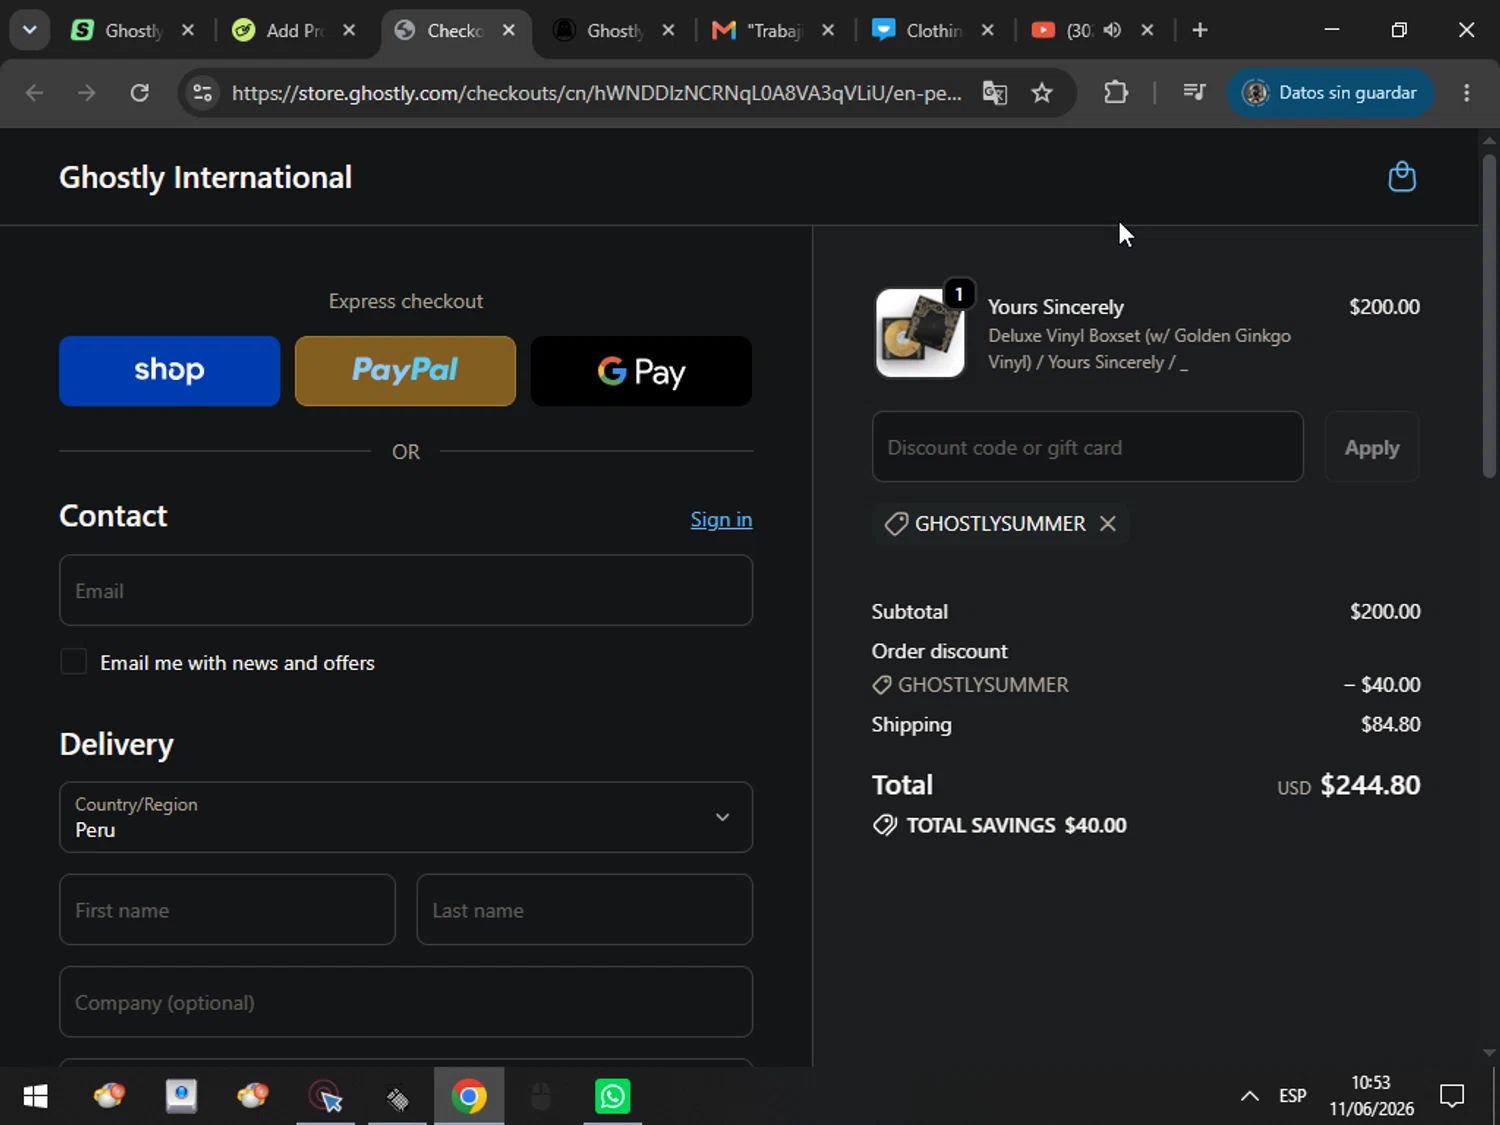Screen dimensions: 1500x1125
Task: Switch to the Gmail "Trabaj" tab
Action: coord(773,30)
